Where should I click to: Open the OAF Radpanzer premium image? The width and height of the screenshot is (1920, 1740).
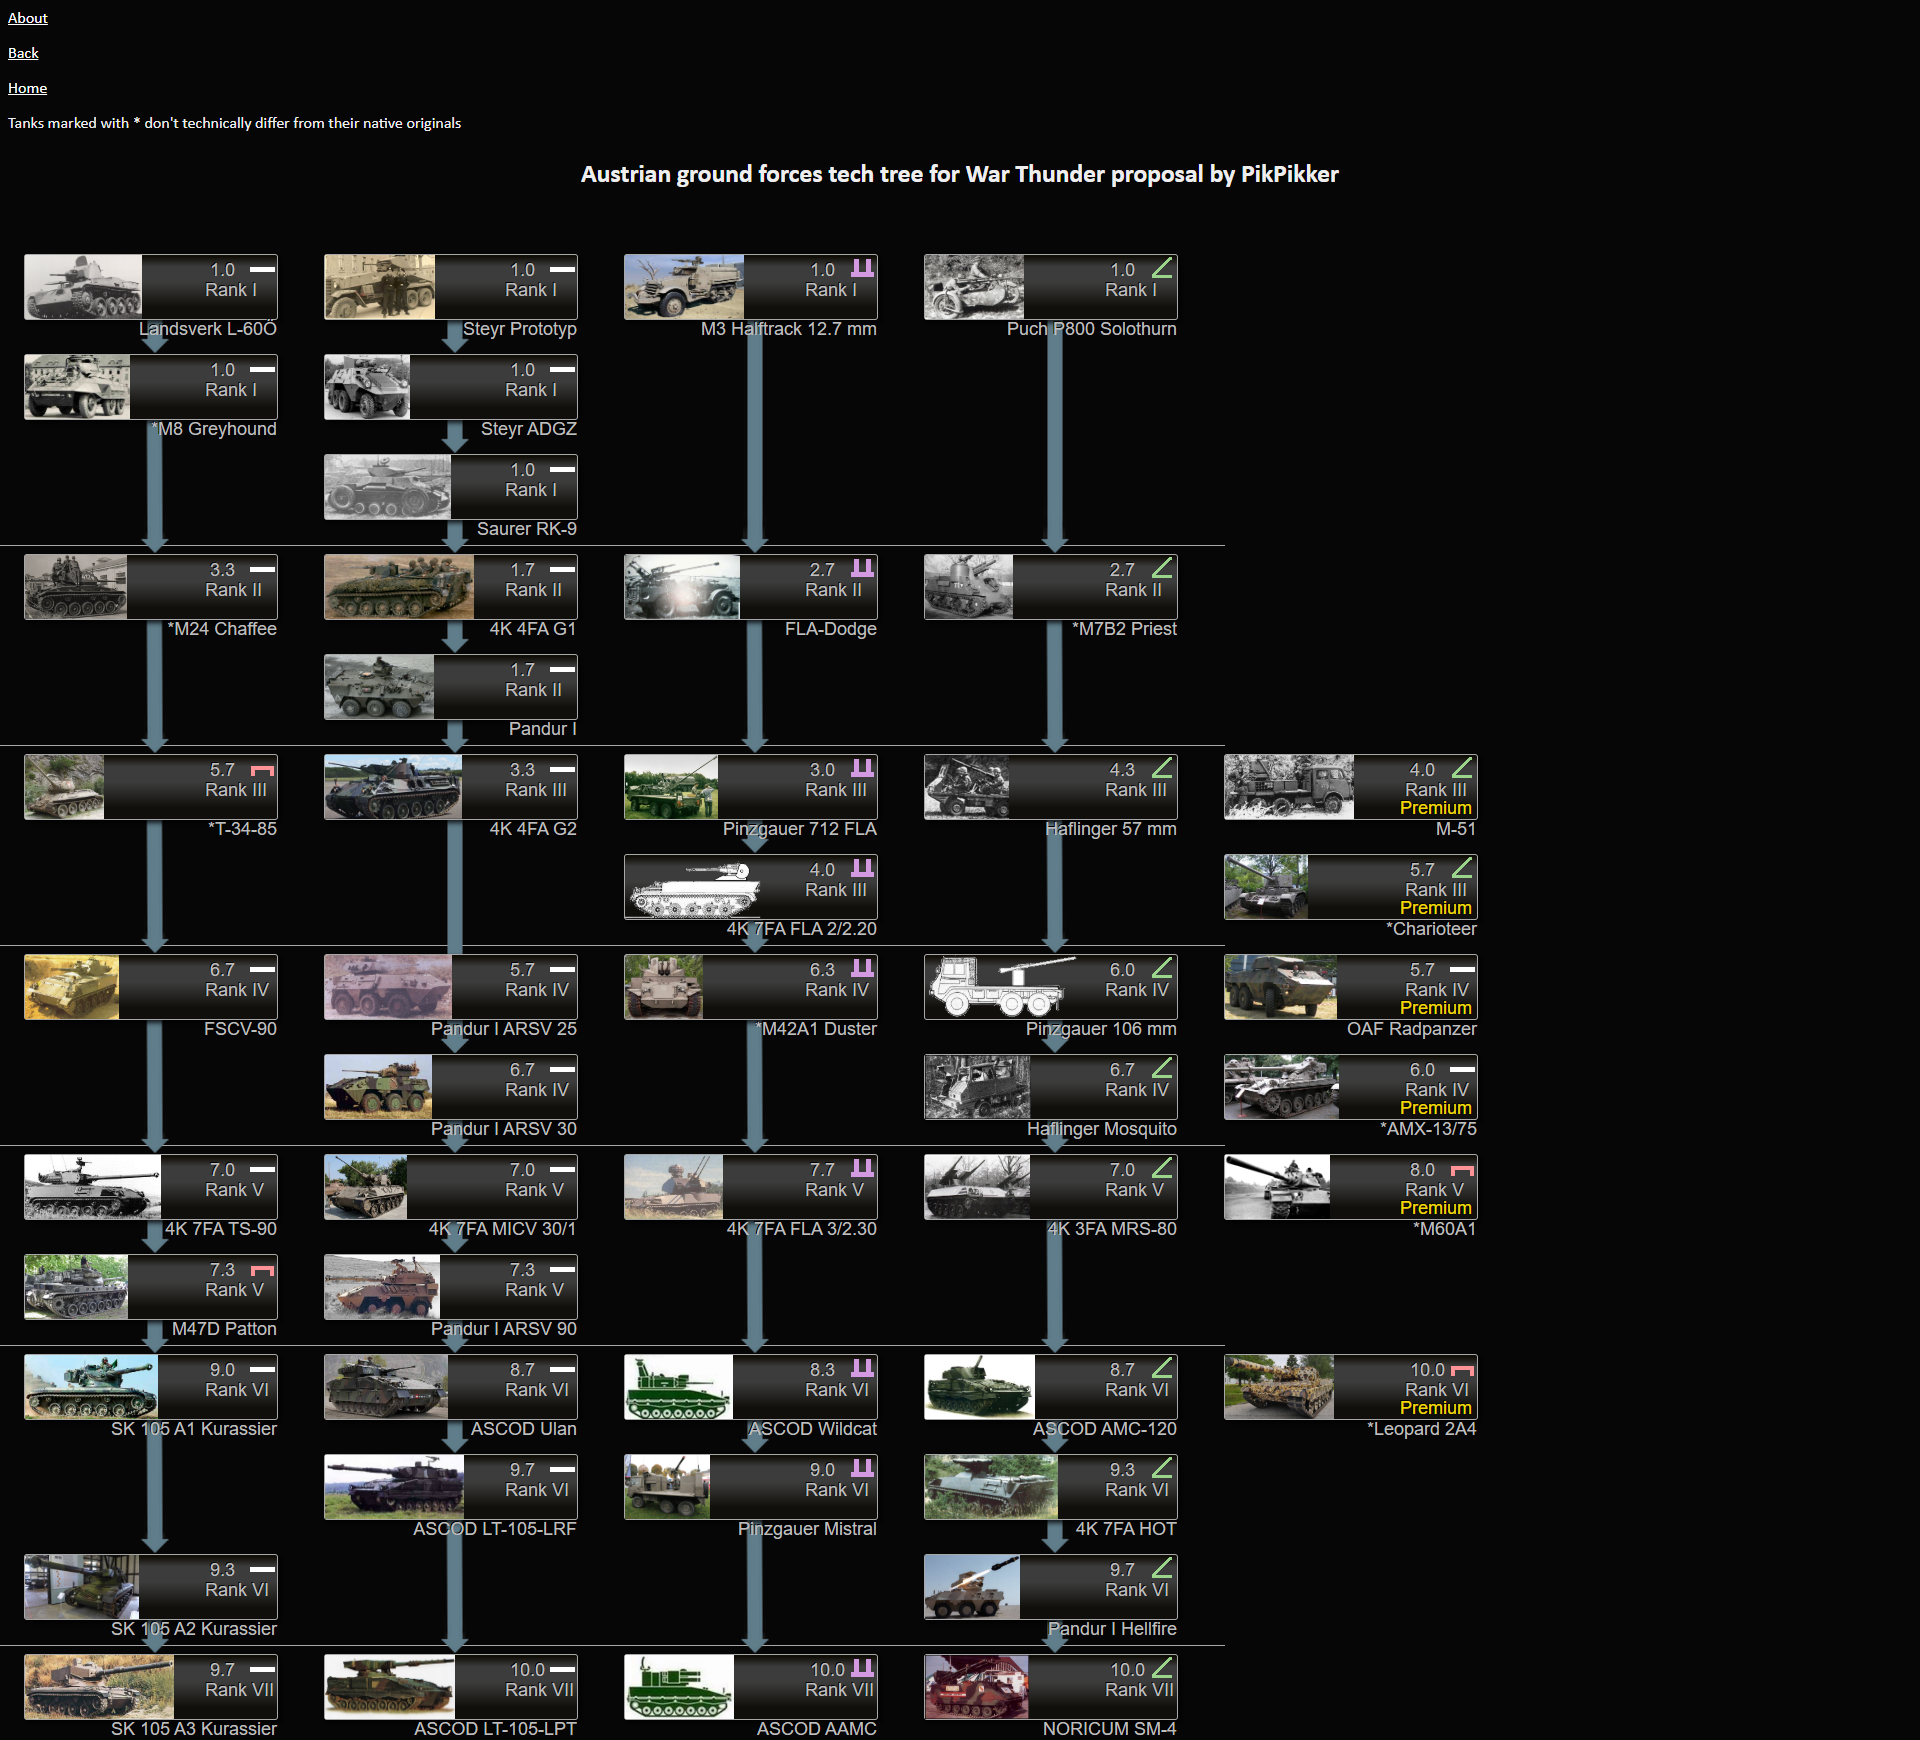click(x=1281, y=987)
